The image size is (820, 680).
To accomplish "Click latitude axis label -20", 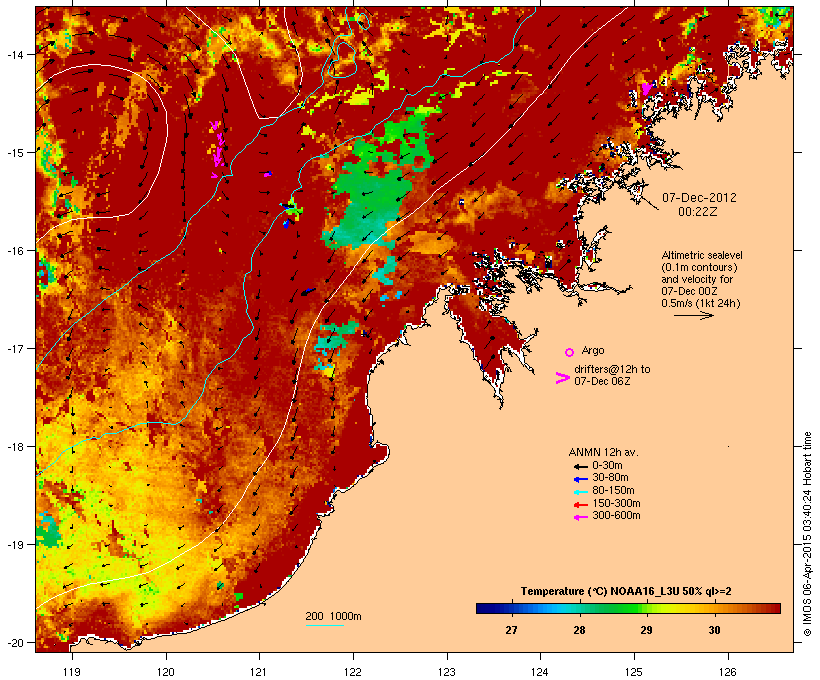I will click(x=14, y=643).
